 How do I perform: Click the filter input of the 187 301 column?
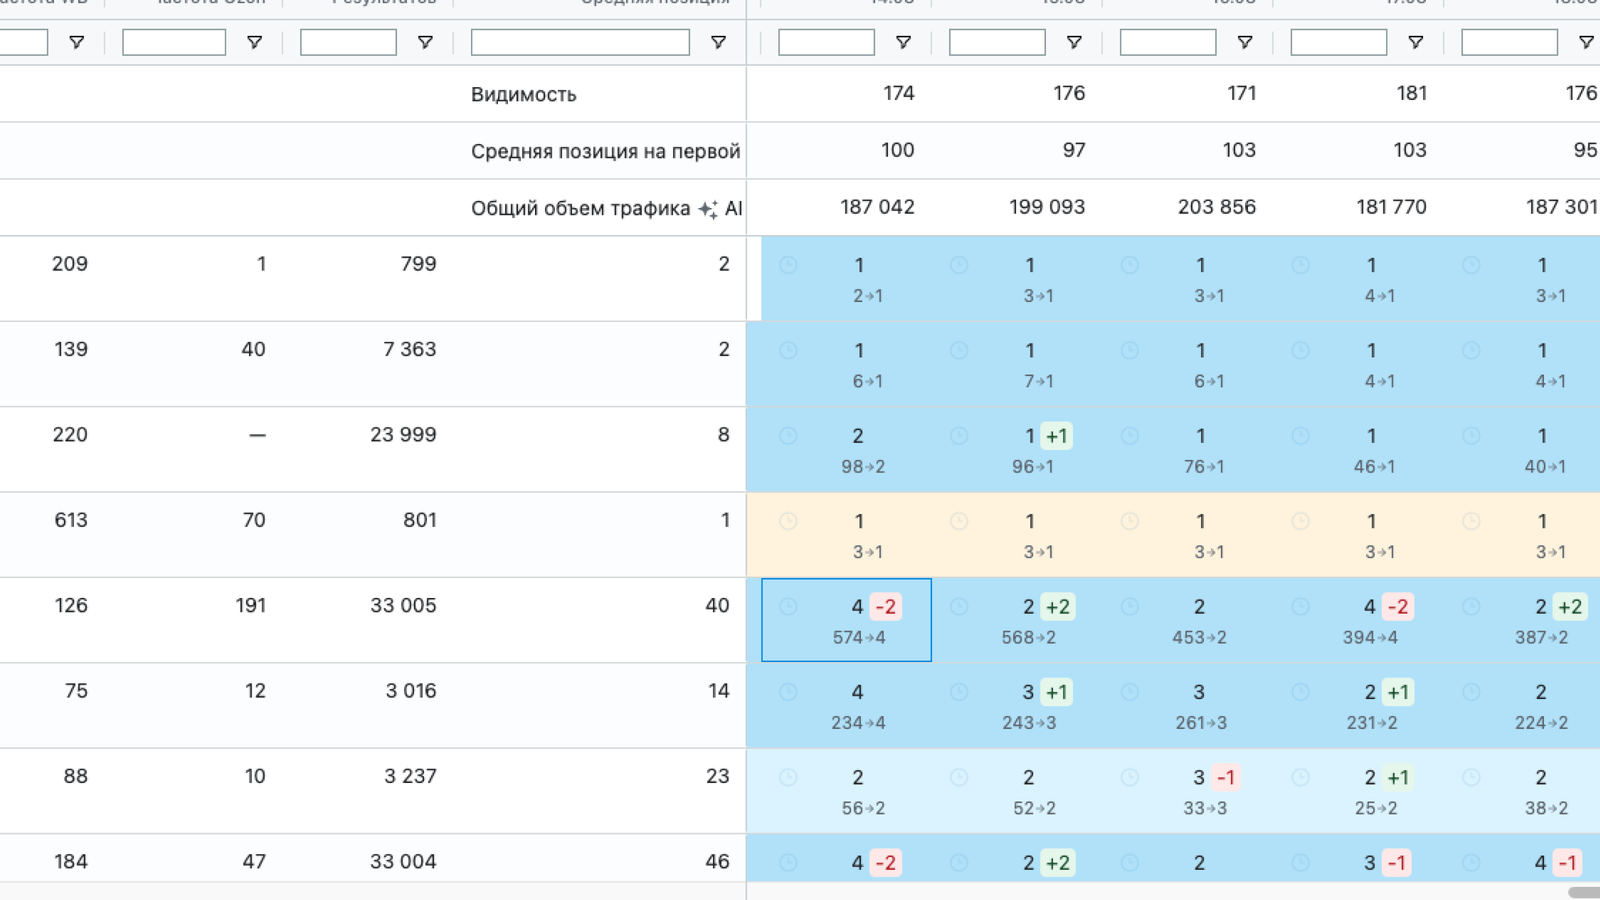pyautogui.click(x=1510, y=42)
